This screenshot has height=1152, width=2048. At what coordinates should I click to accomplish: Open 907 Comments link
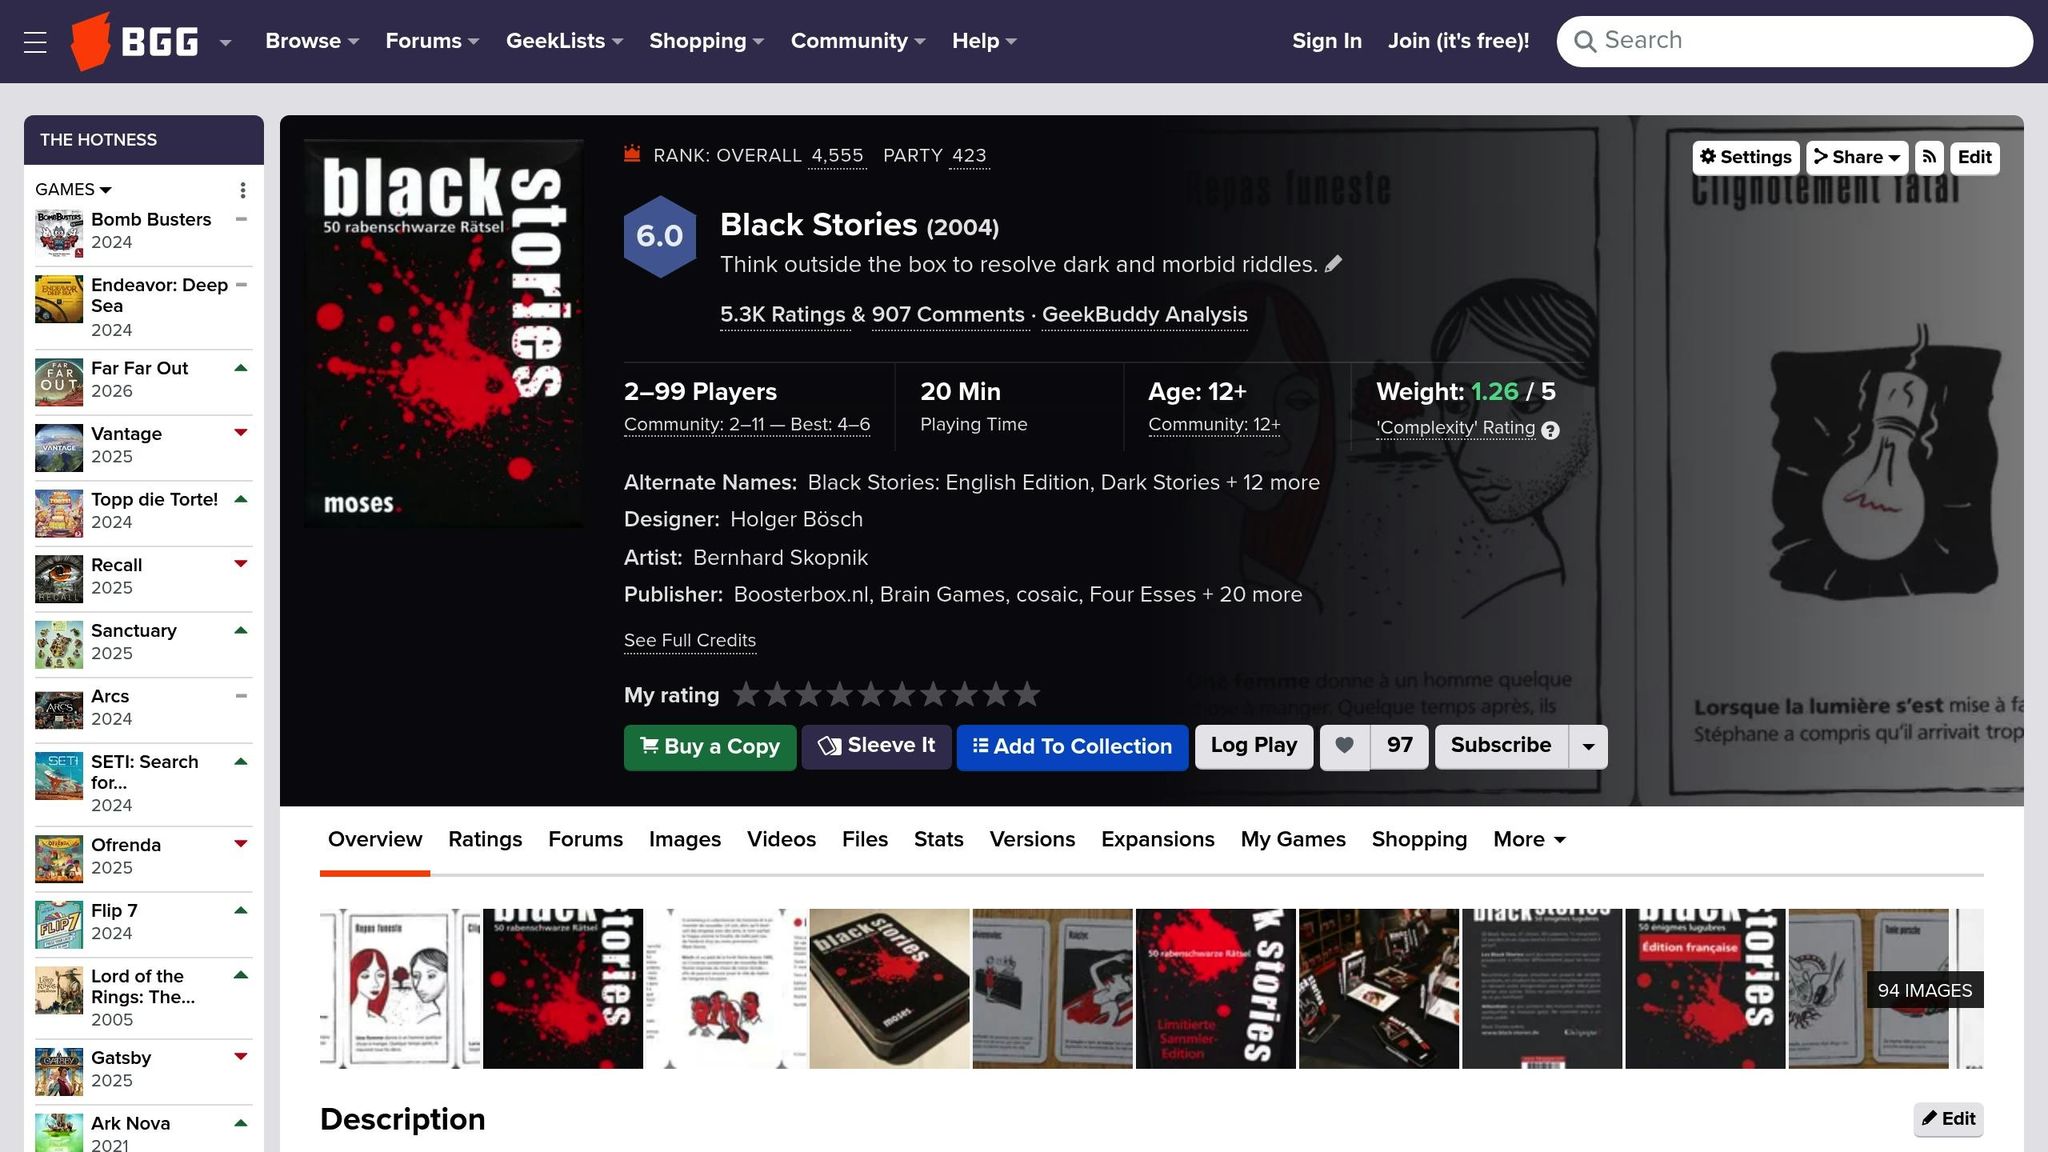coord(948,315)
